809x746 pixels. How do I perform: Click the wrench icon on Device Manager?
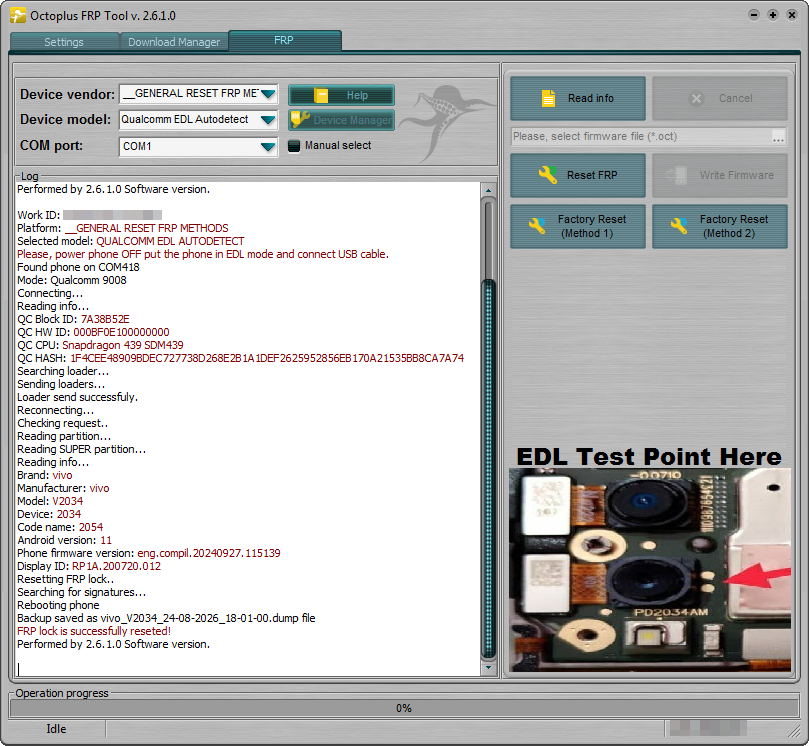click(x=300, y=119)
